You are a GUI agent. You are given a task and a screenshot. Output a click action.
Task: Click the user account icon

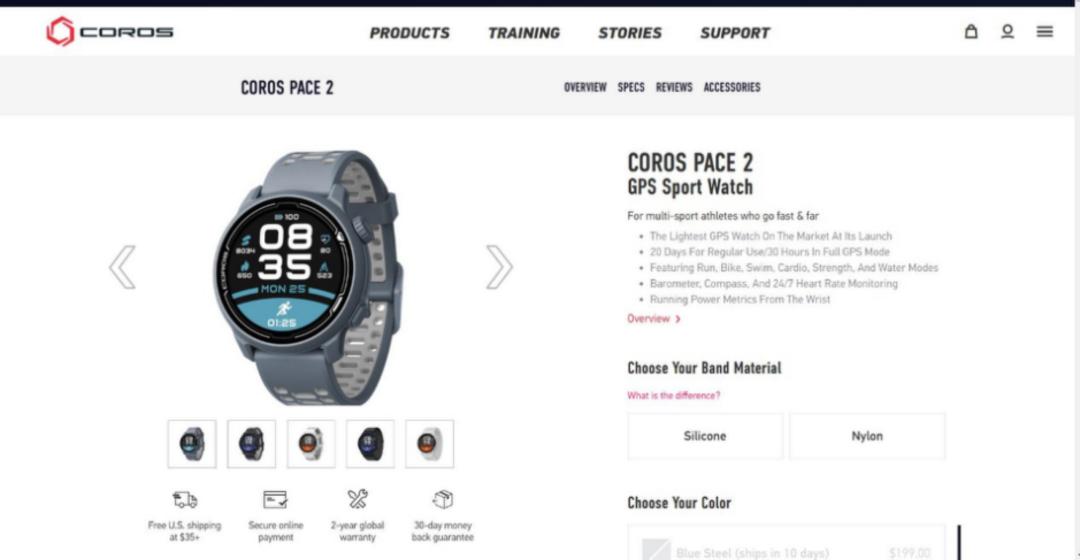click(1007, 31)
